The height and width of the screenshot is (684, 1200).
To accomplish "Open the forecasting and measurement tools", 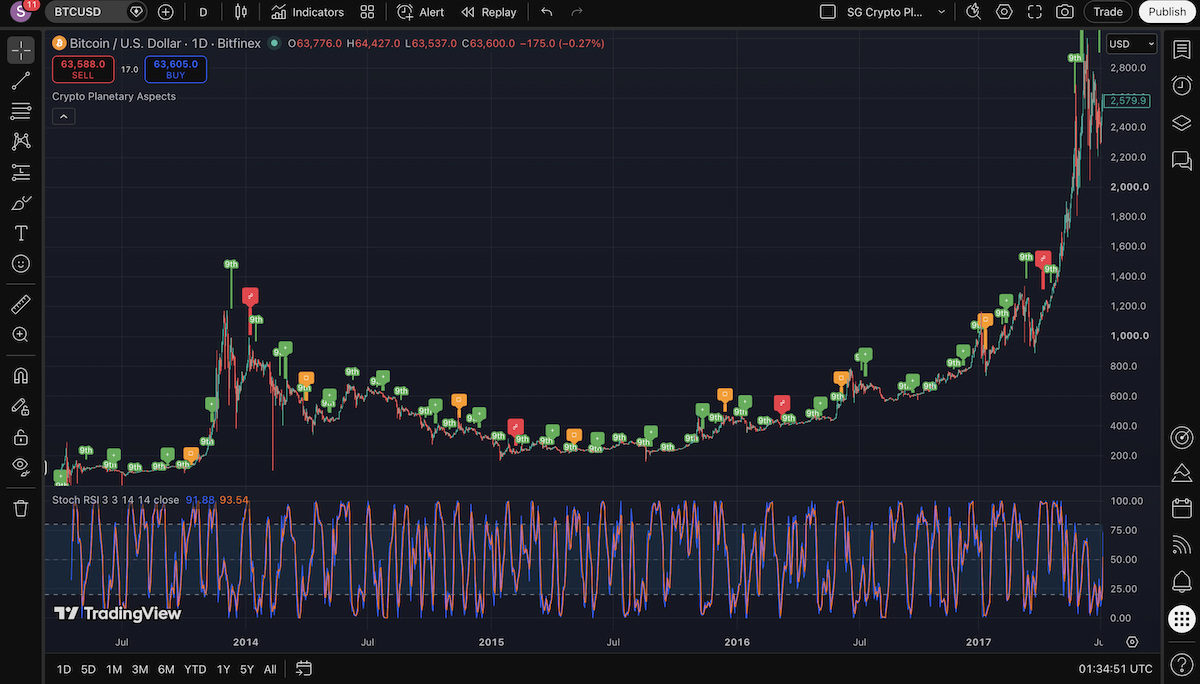I will tap(21, 172).
